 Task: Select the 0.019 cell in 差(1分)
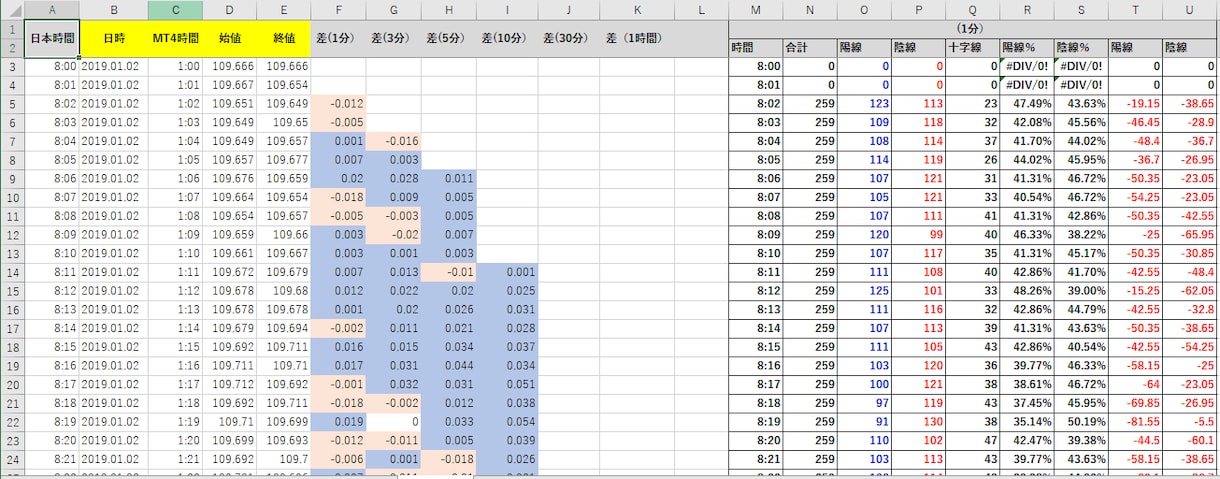(338, 422)
